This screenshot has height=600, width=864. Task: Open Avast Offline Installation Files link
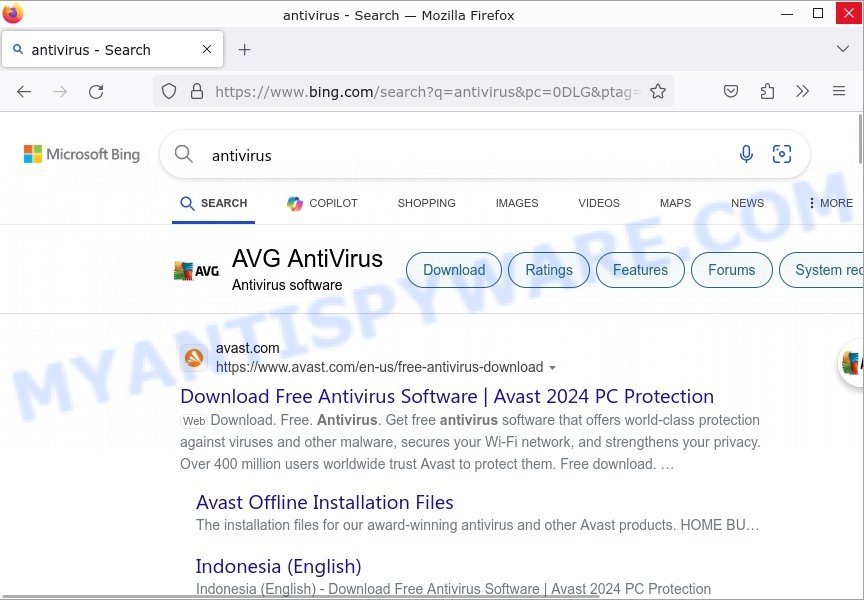tap(325, 502)
